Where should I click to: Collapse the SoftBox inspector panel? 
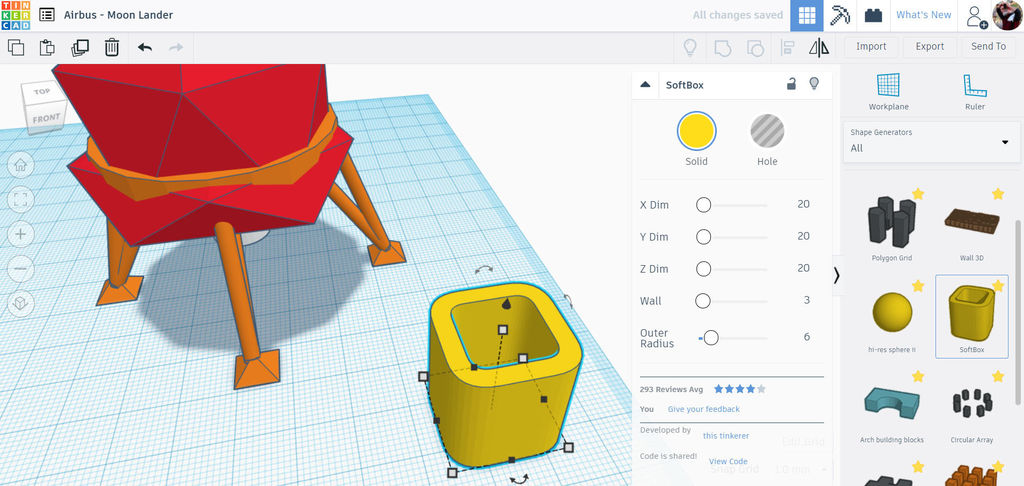point(645,84)
